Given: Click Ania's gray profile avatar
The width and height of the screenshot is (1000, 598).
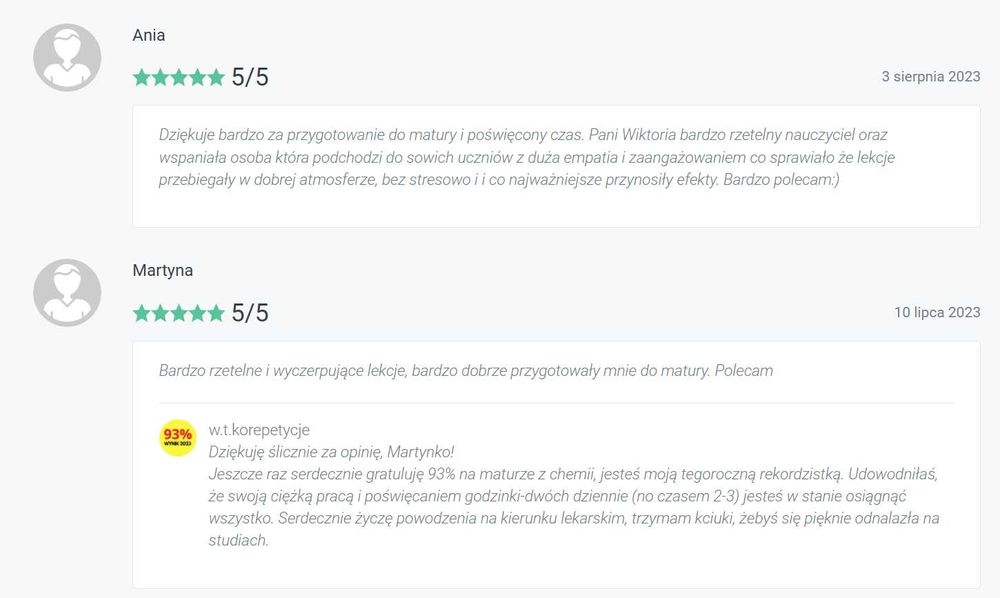Looking at the screenshot, I should coord(67,57).
